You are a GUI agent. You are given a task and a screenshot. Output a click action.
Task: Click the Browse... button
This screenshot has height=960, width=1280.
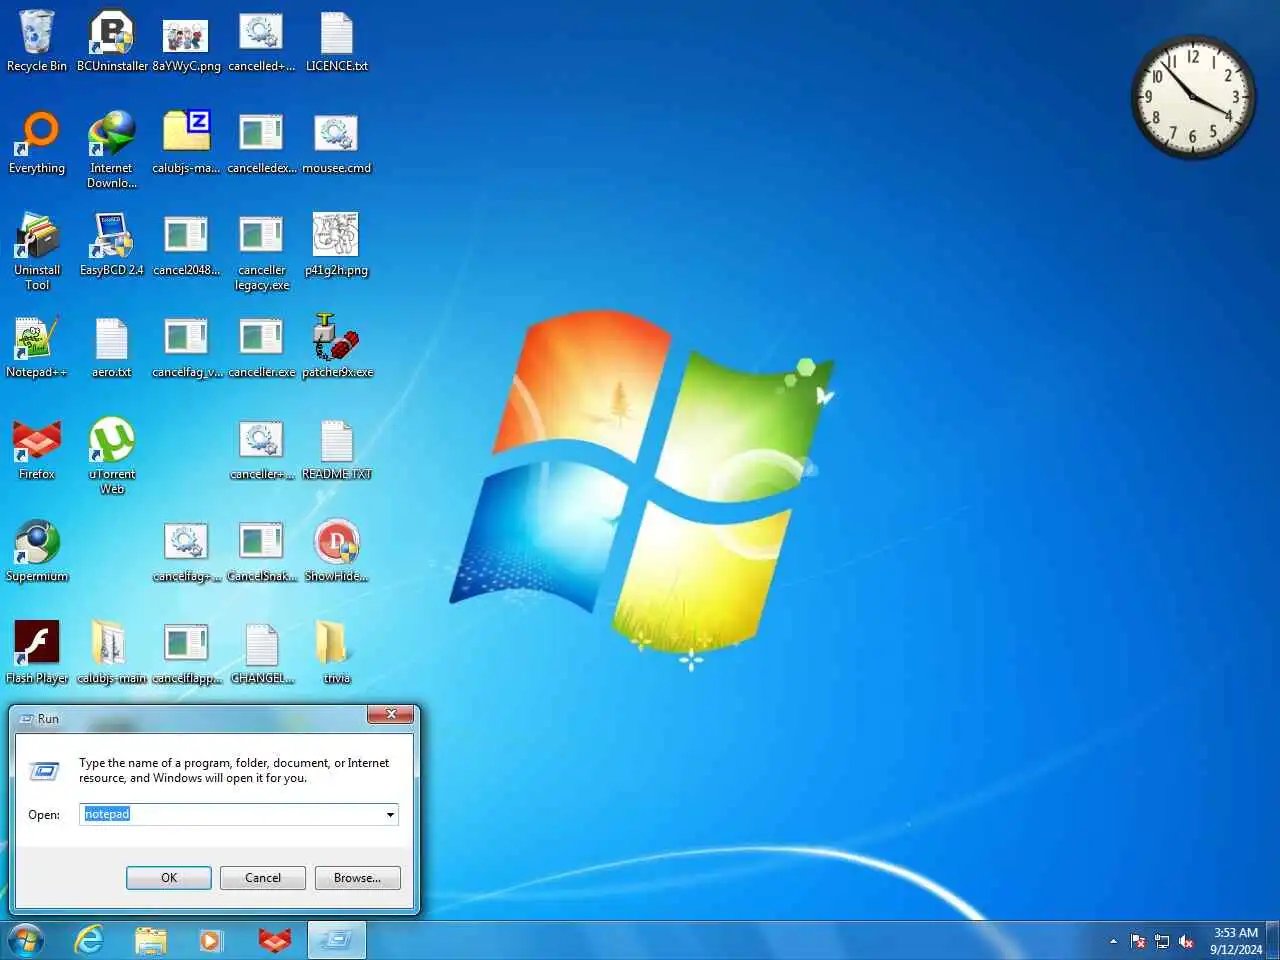point(357,878)
